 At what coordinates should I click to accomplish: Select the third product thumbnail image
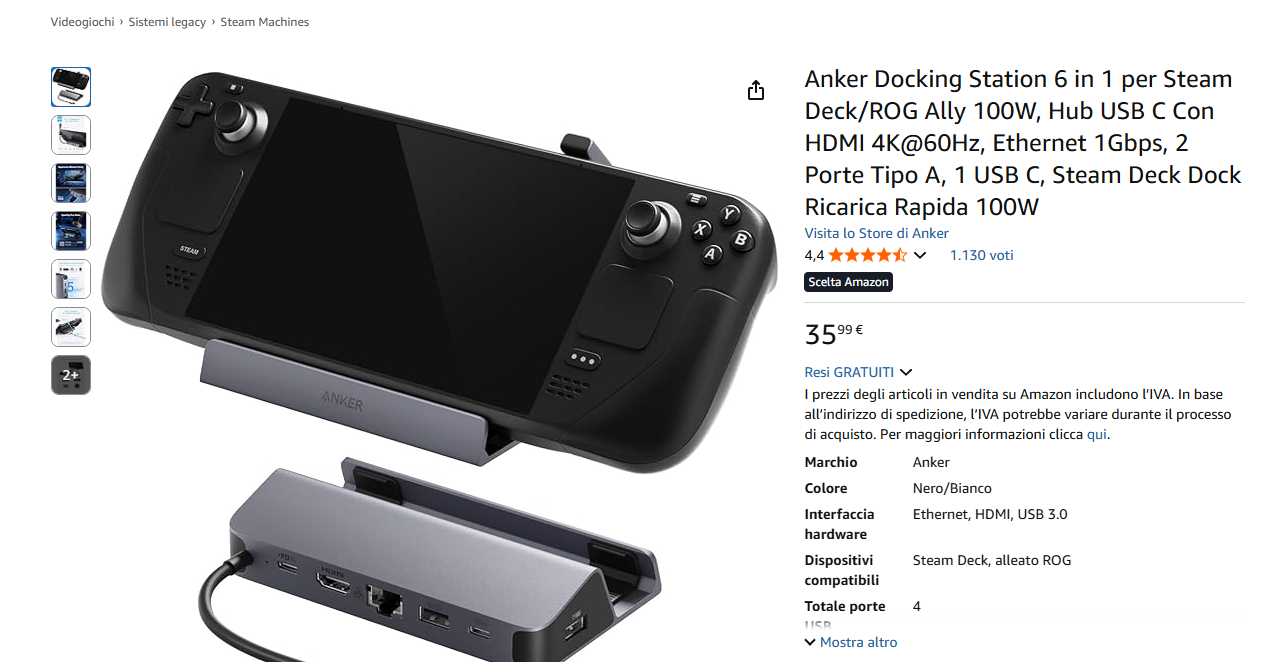click(71, 183)
